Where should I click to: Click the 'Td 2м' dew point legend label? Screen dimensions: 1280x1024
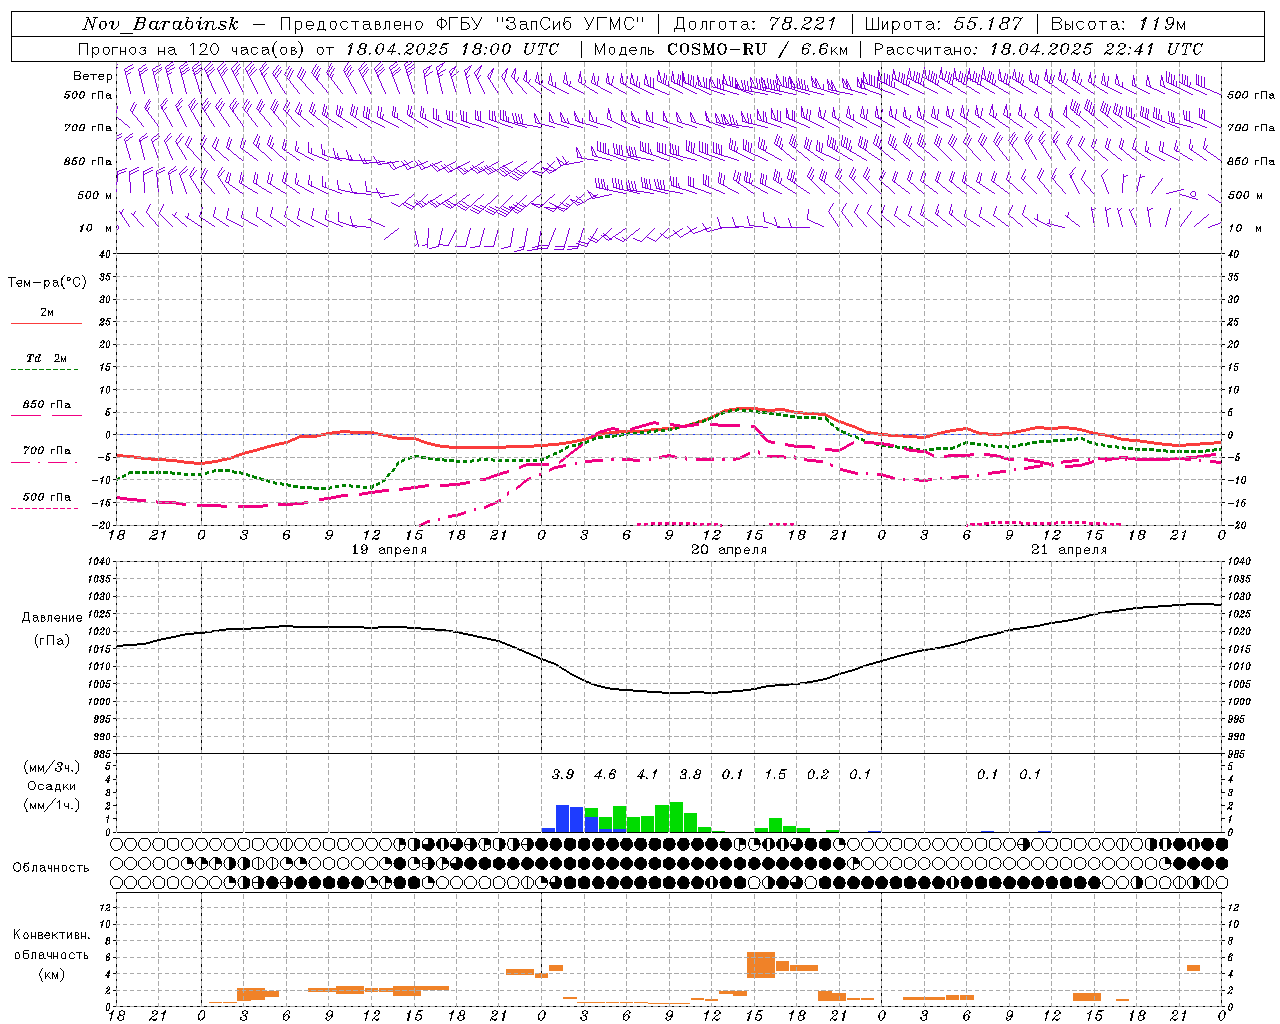(47, 358)
